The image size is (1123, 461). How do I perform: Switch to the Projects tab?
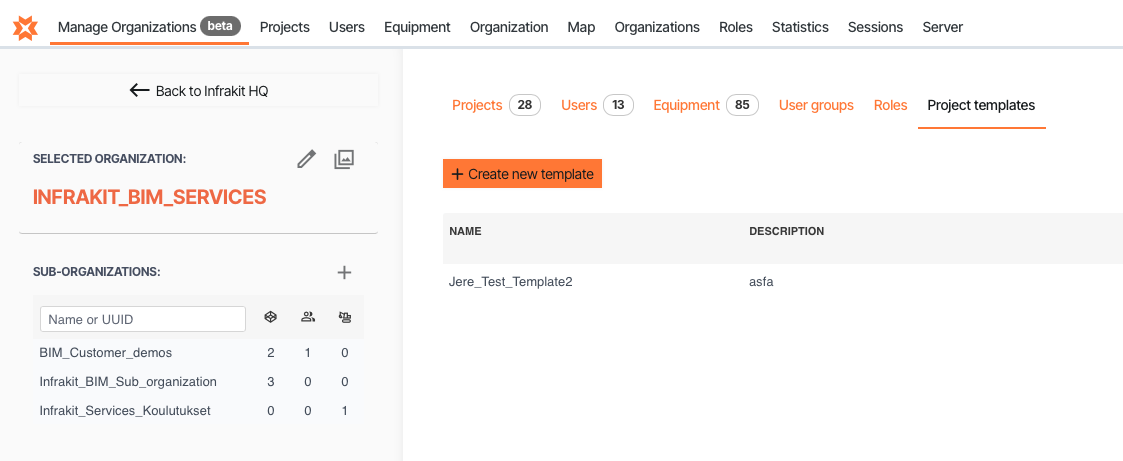(x=477, y=105)
